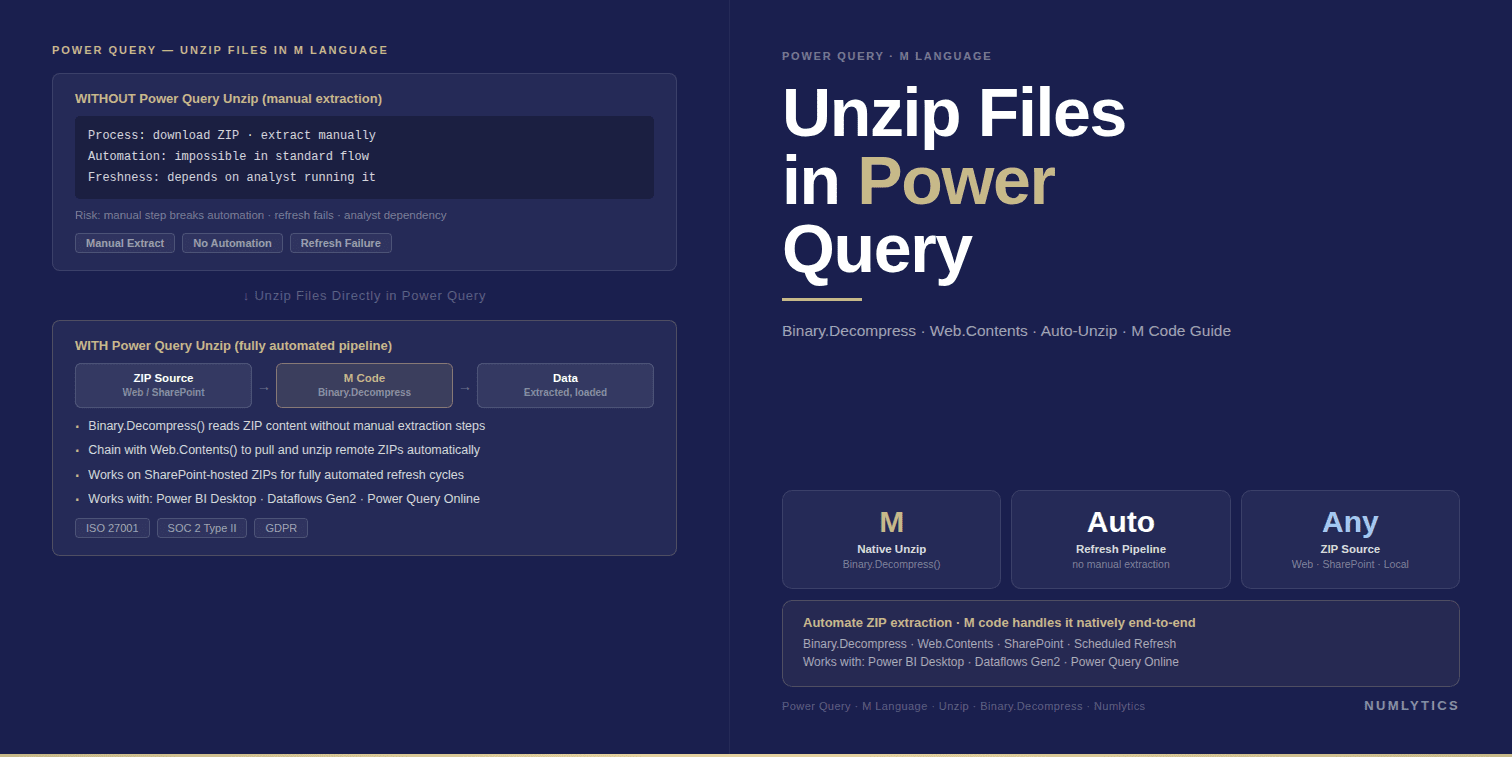Click bullet 'Chain with Web.Contents()'
The width and height of the screenshot is (1512, 757).
click(284, 450)
